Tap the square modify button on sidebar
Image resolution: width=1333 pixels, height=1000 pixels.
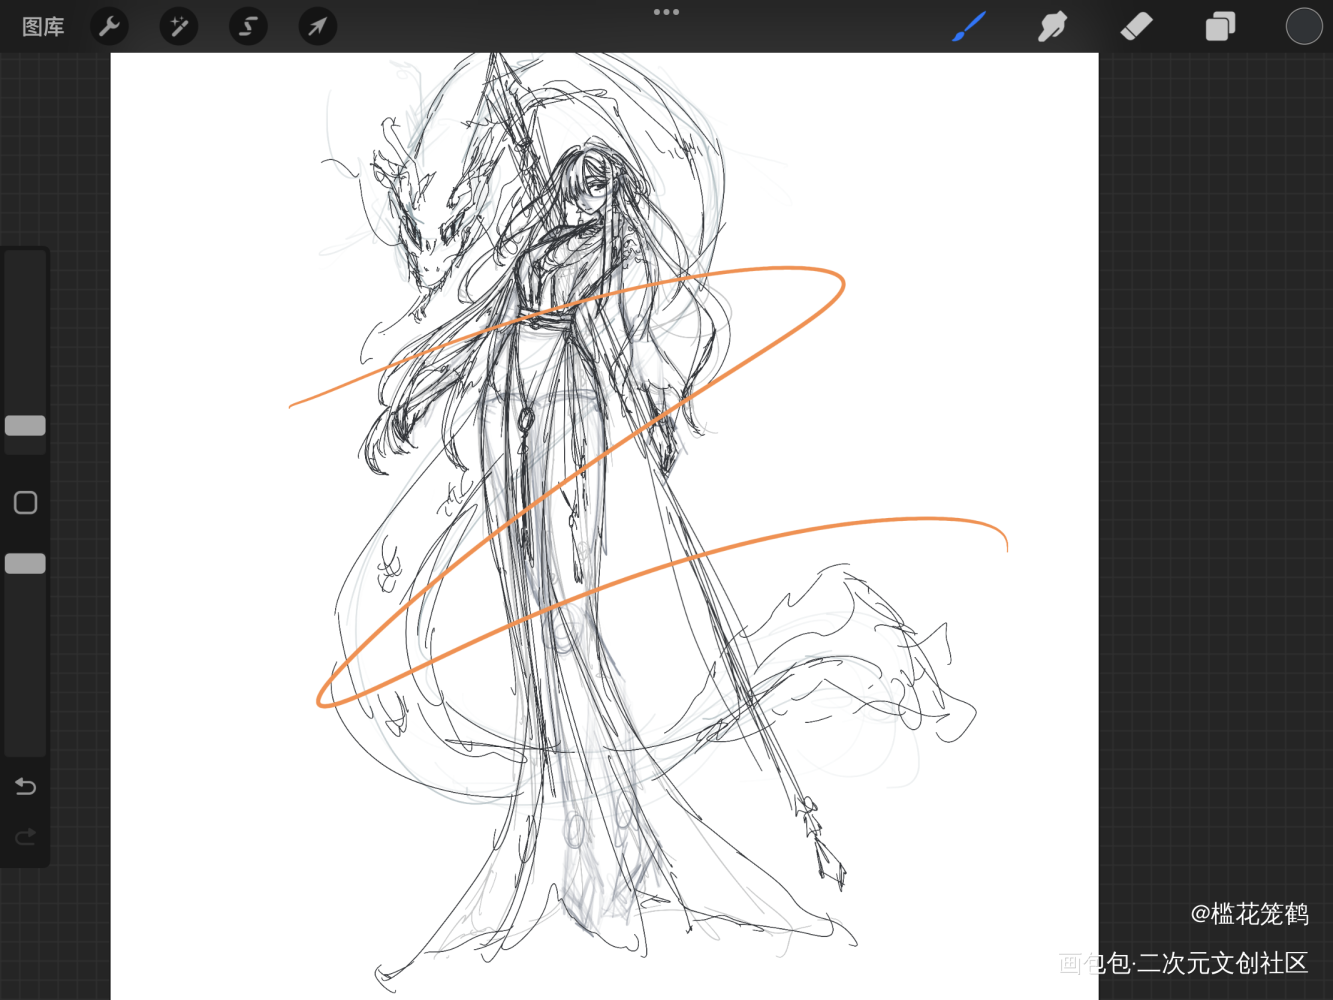25,502
